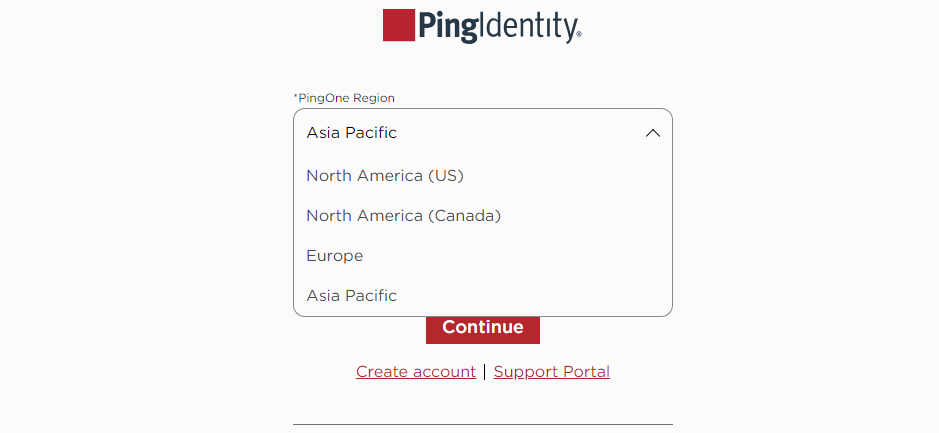Screen dimensions: 939x433
Task: Click the word Identity in the logo
Action: pyautogui.click(x=524, y=26)
